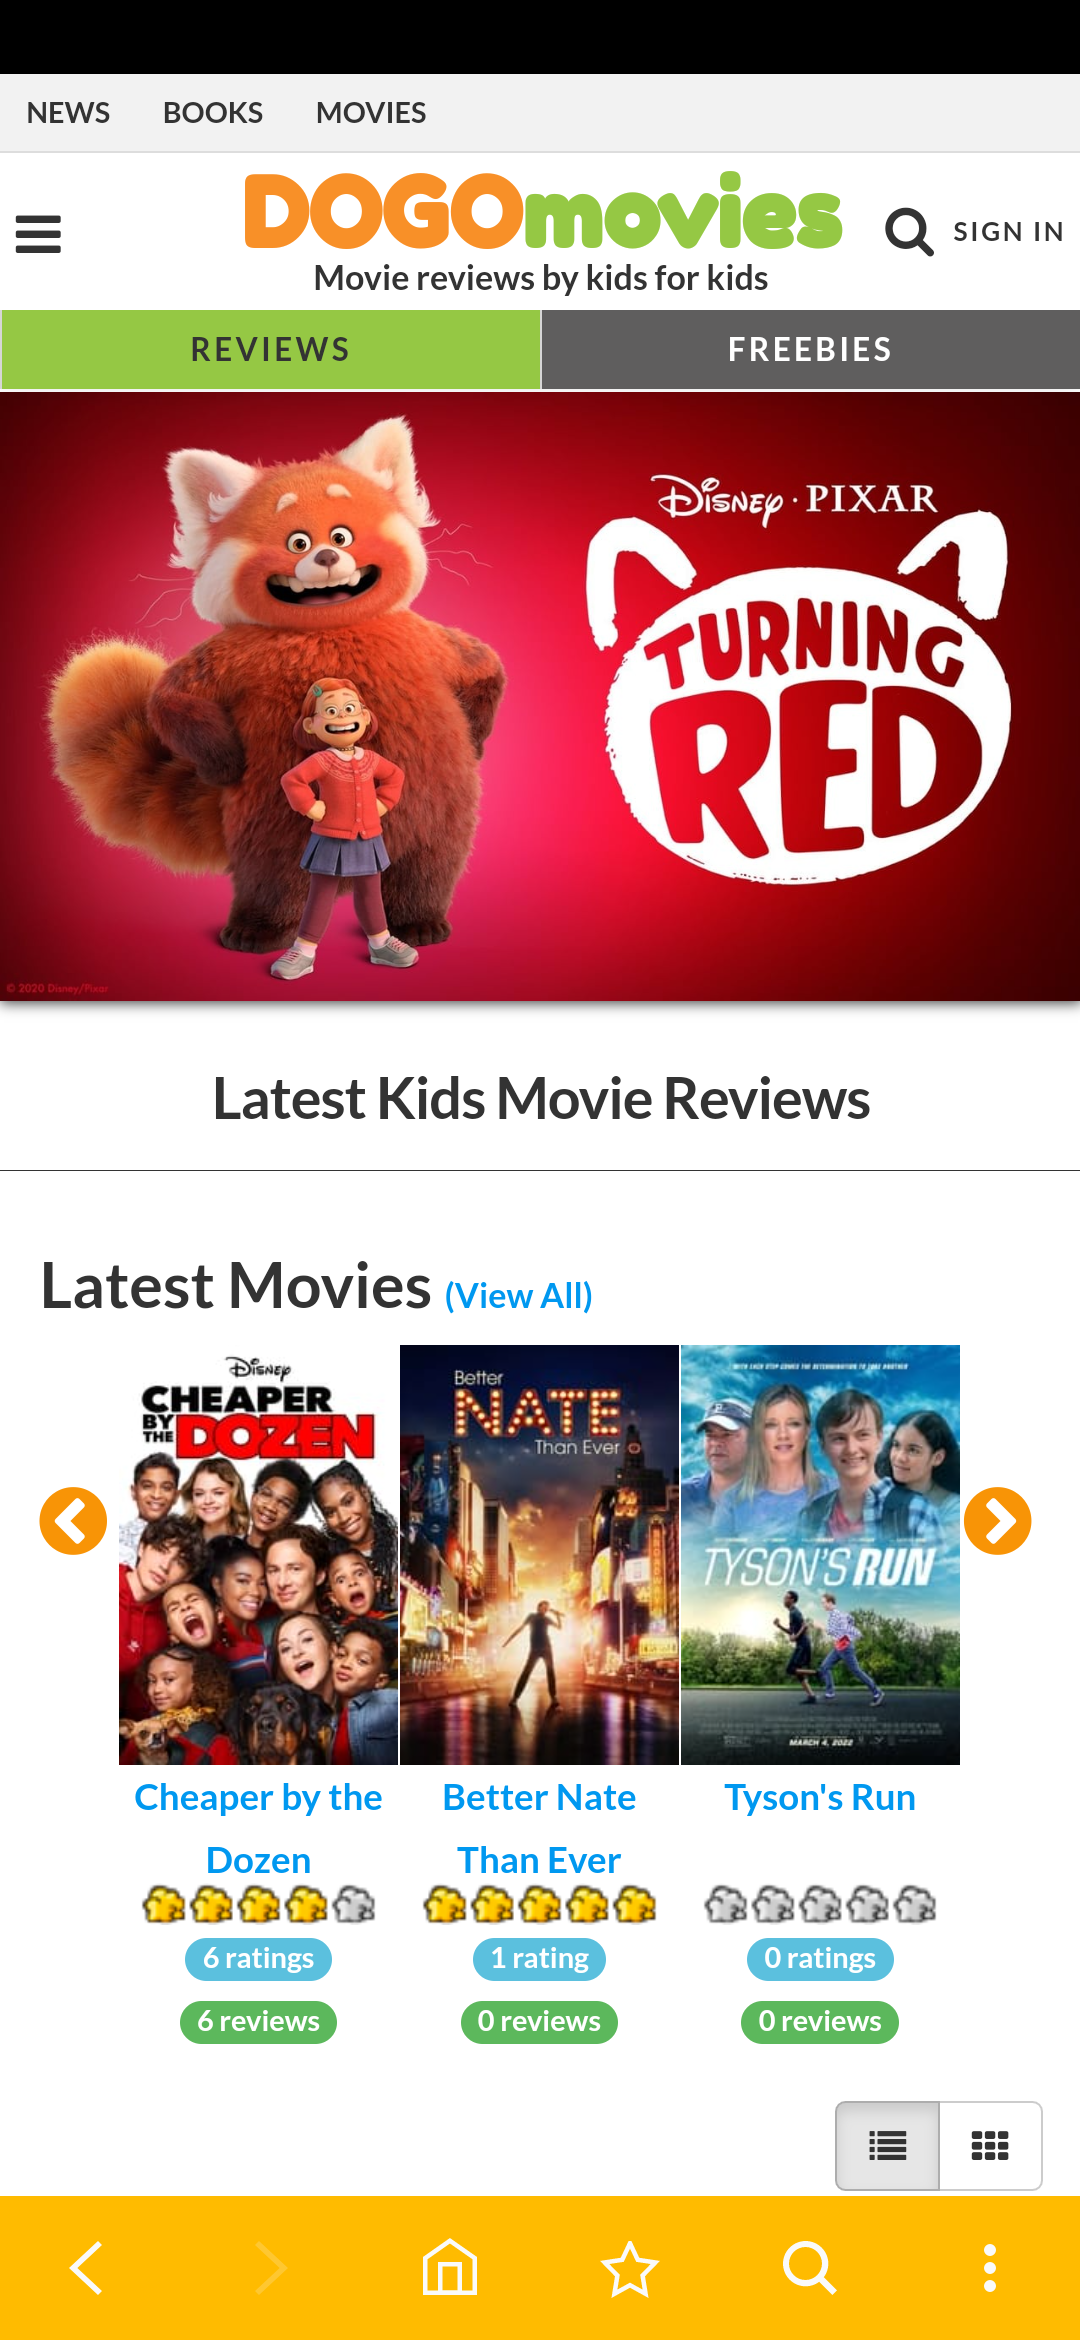
Task: Switch to list view toggle
Action: tap(887, 2146)
